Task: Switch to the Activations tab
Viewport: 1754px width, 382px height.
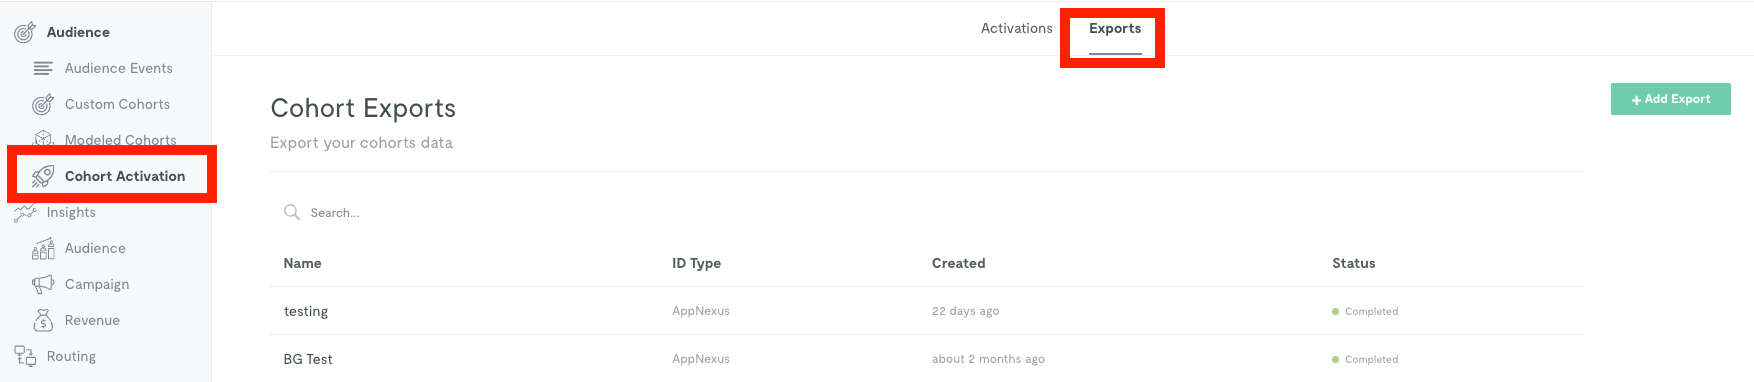Action: (x=1016, y=28)
